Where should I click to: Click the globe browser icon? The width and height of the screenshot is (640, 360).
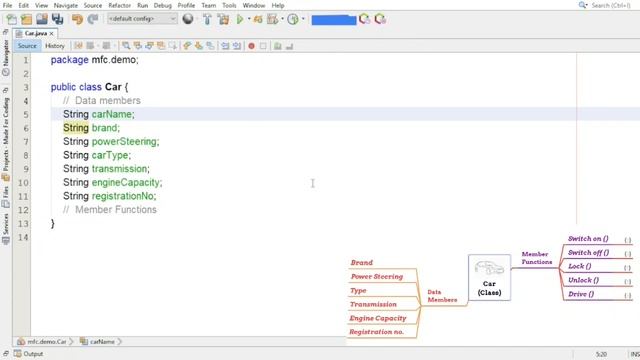[188, 19]
